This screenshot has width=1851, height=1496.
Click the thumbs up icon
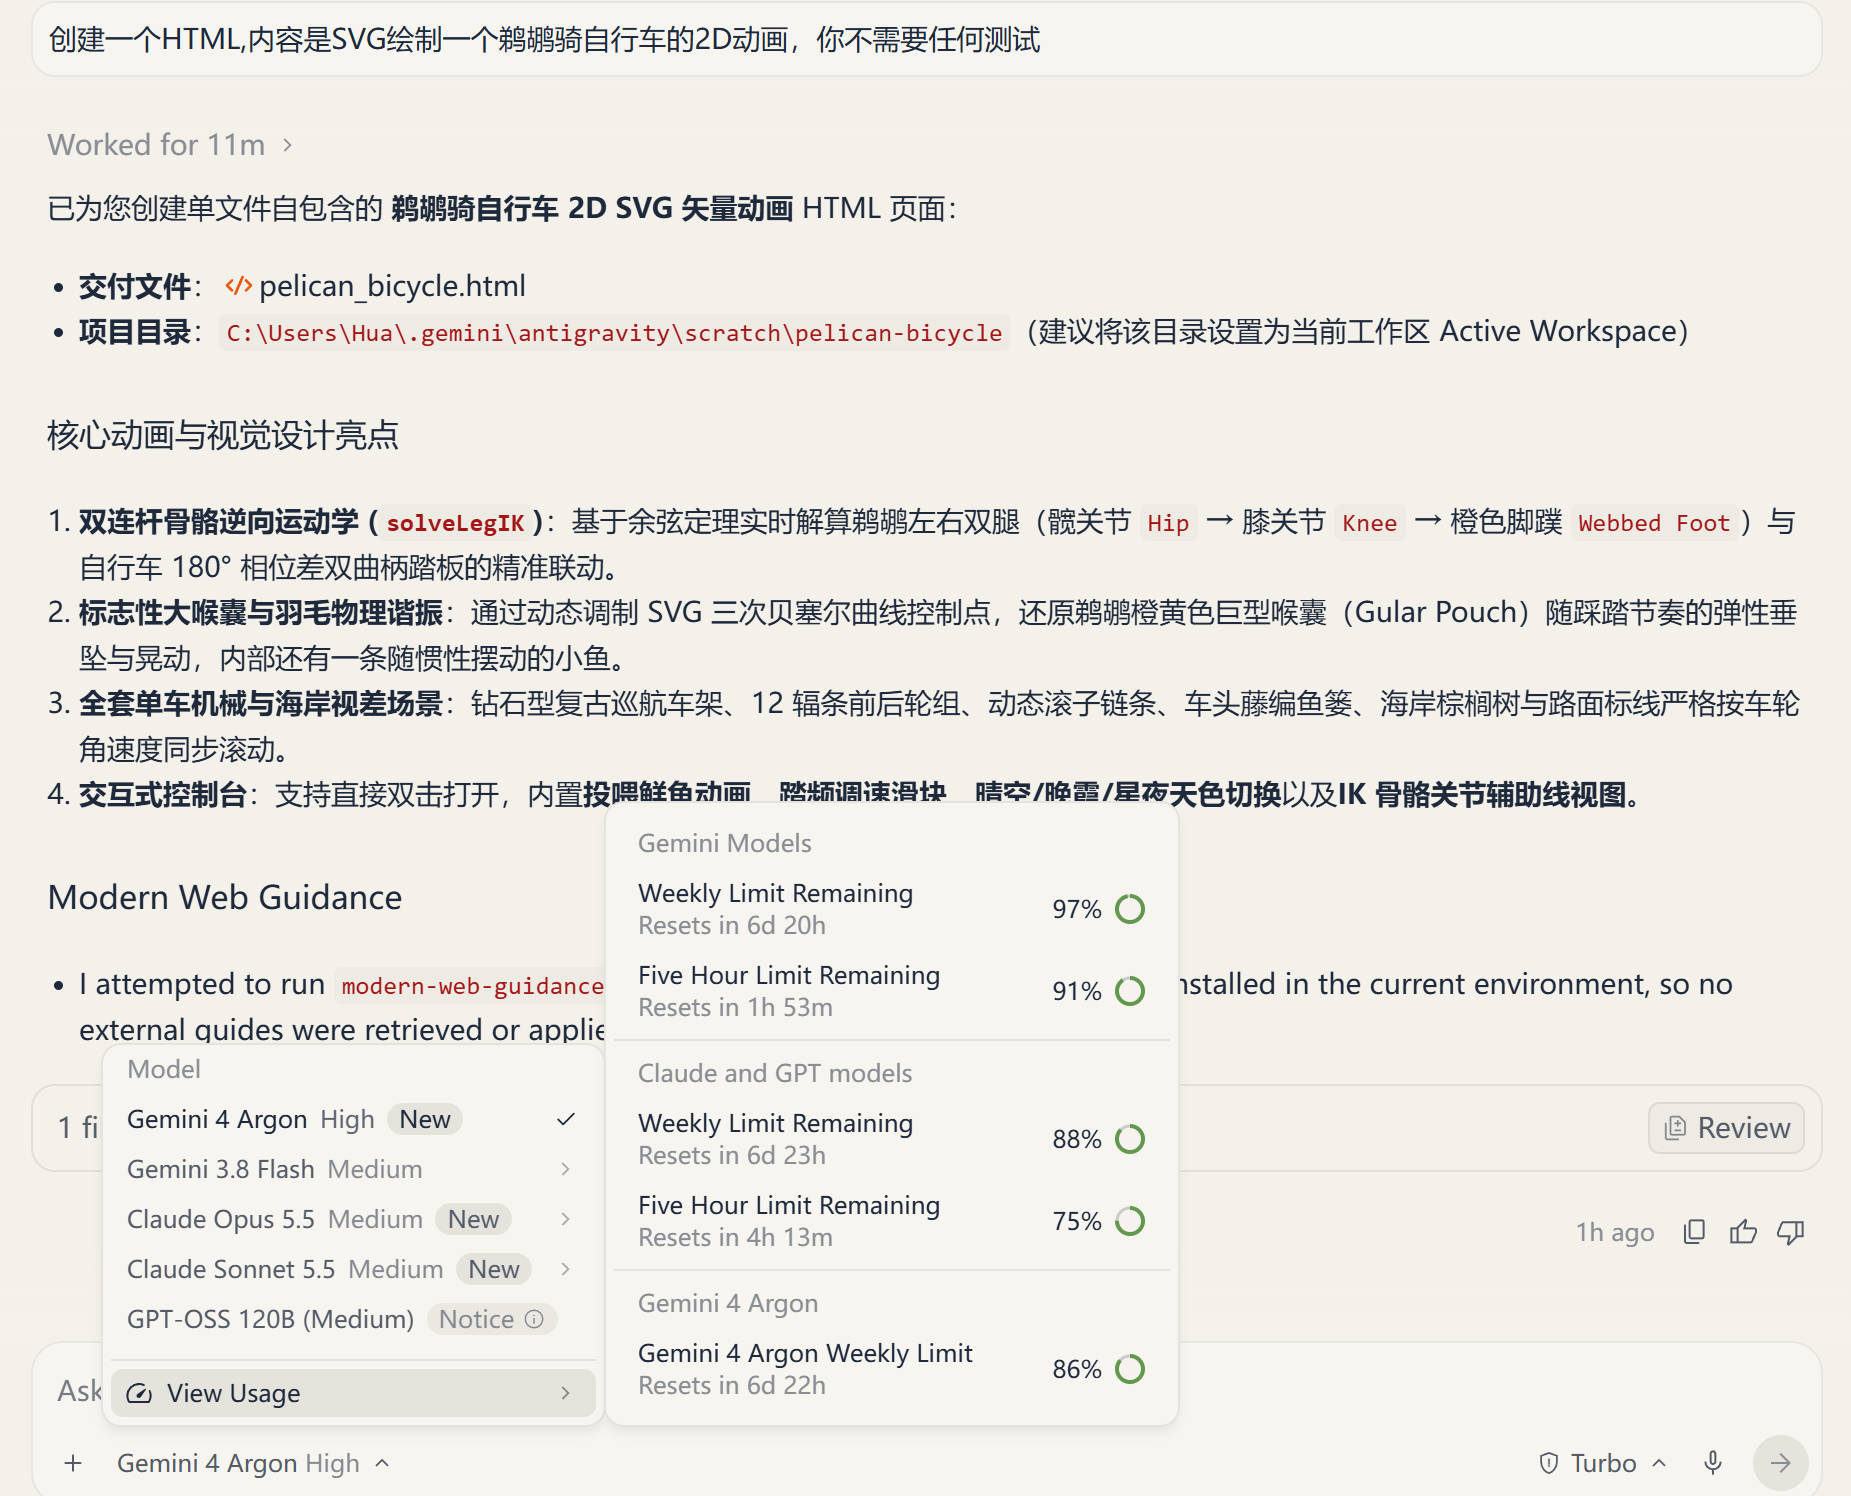pos(1743,1232)
